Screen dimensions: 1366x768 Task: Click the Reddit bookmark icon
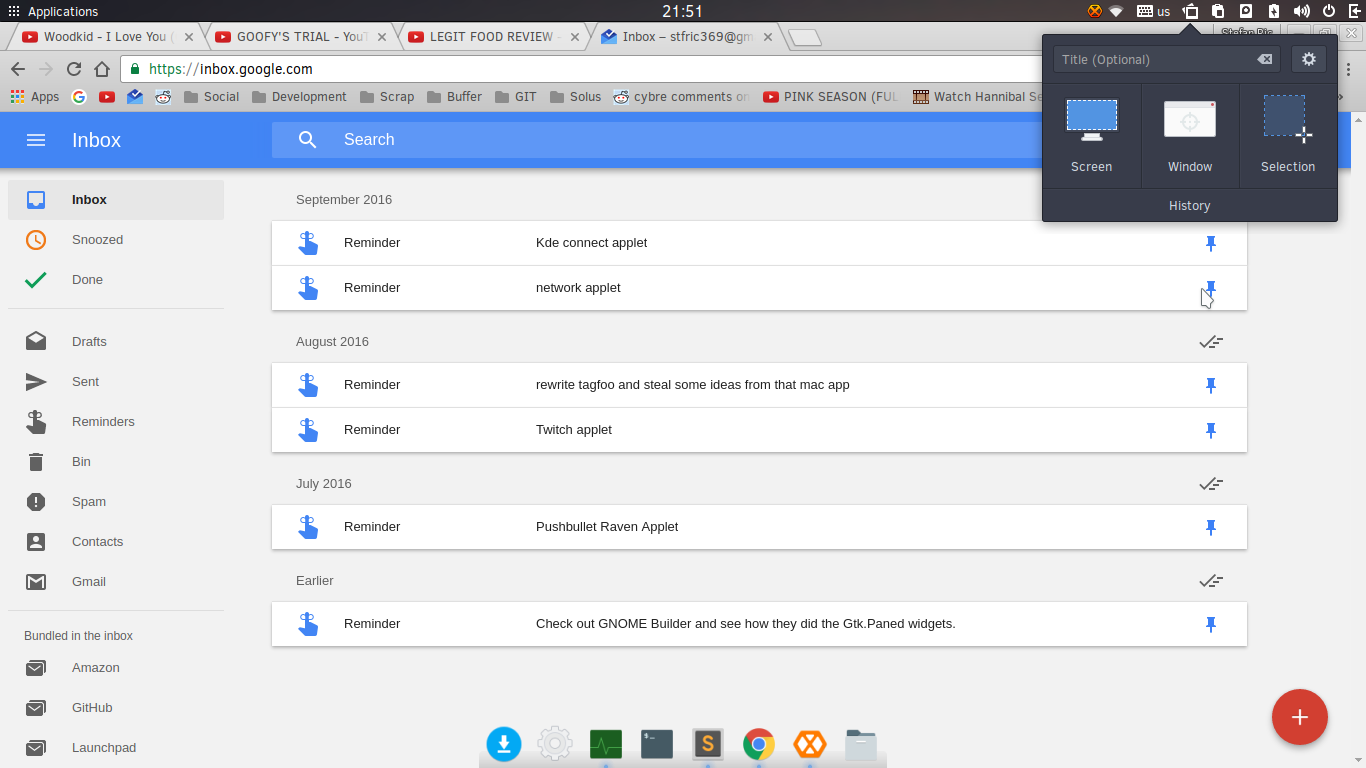[163, 97]
